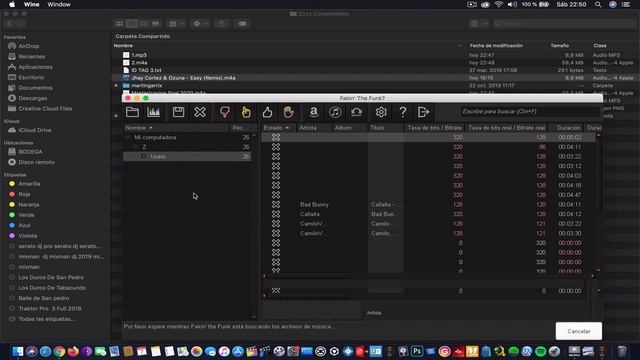Click the Amazon toolbar icon
This screenshot has width=640, height=360.
click(313, 112)
